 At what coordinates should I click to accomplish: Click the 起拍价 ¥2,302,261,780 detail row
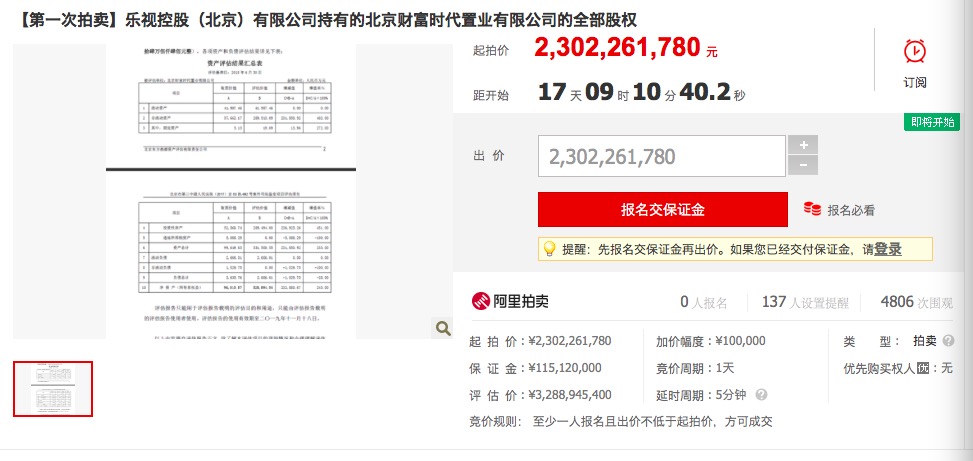[540, 341]
